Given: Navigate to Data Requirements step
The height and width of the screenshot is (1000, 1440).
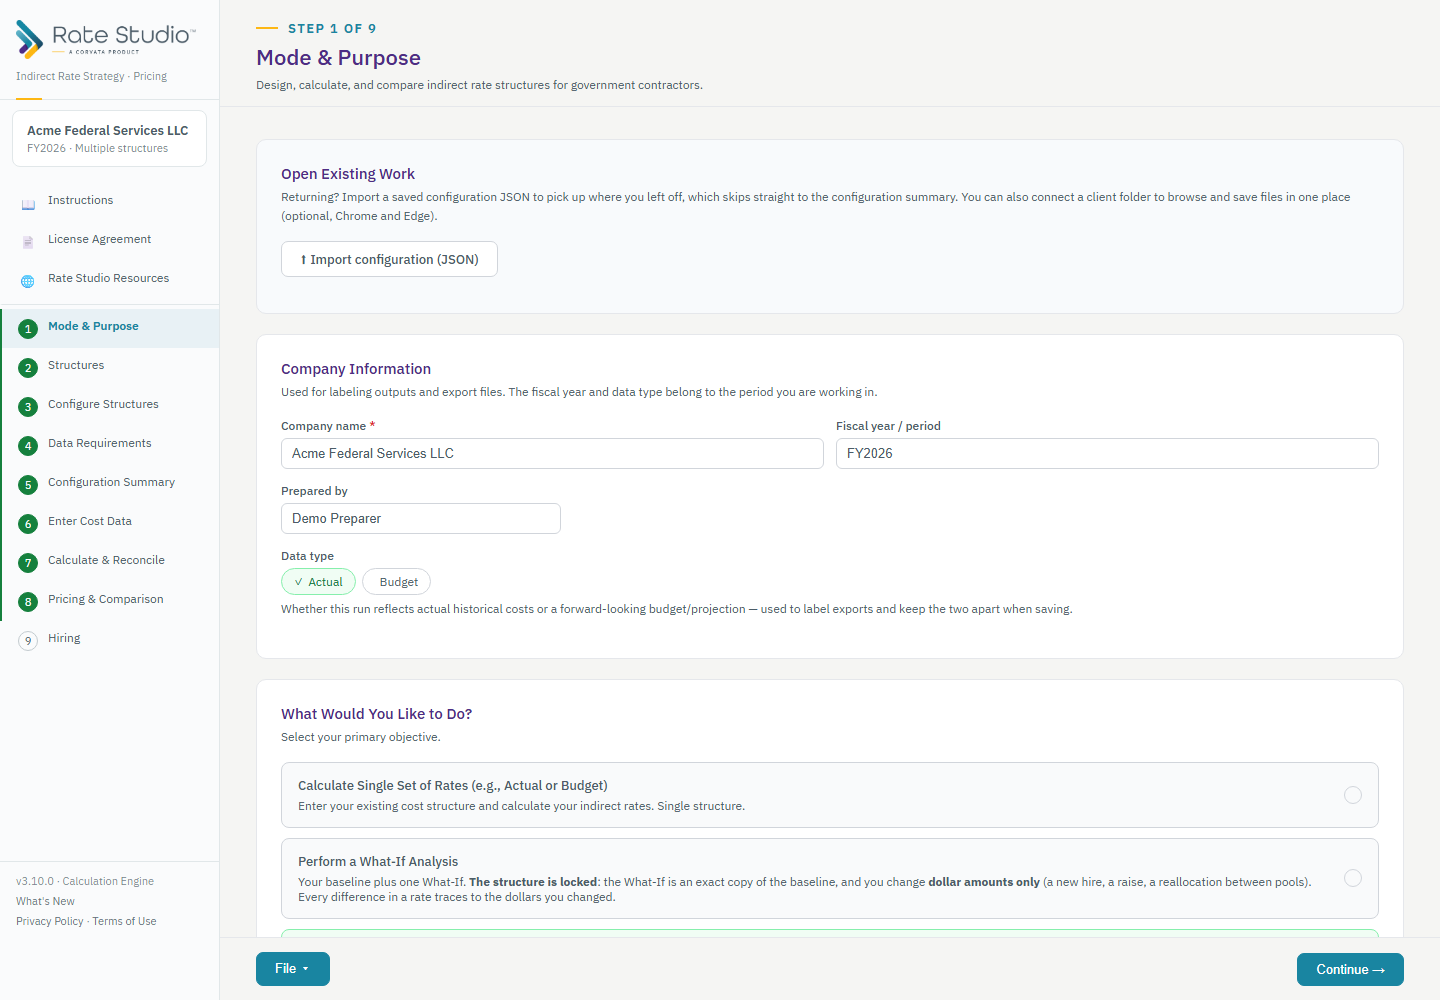Looking at the screenshot, I should tap(110, 444).
